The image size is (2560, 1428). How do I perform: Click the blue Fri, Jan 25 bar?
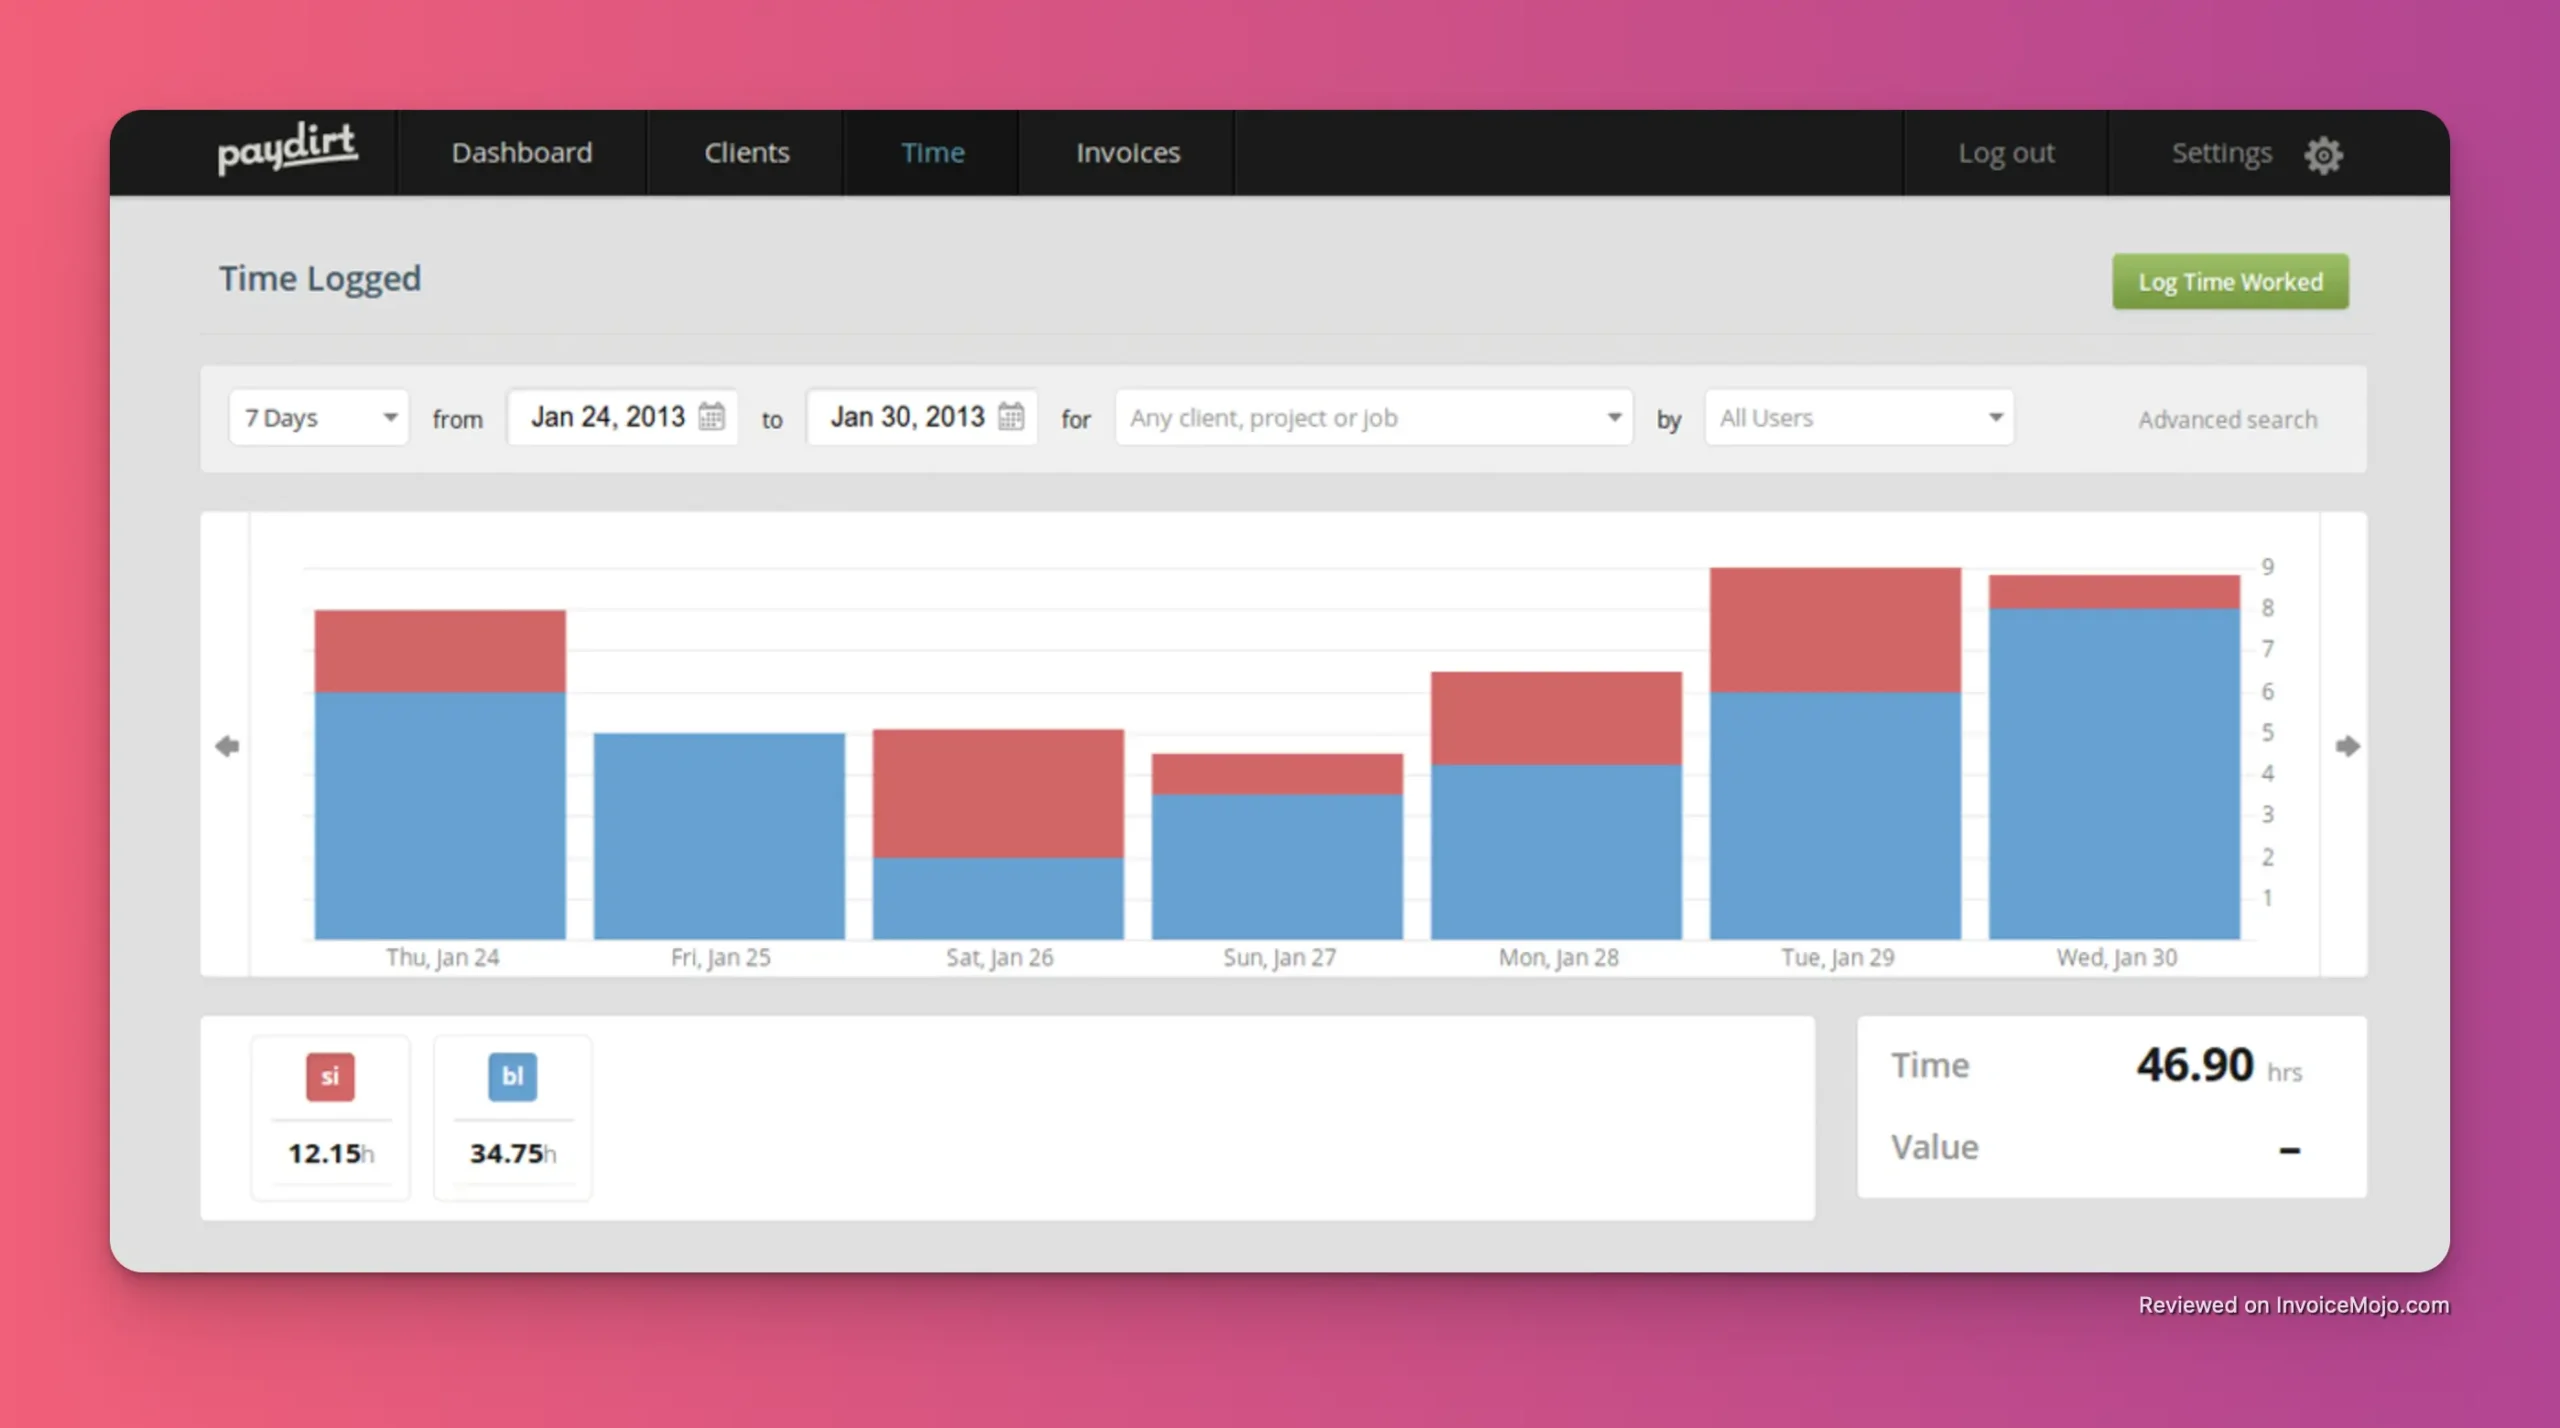[719, 835]
